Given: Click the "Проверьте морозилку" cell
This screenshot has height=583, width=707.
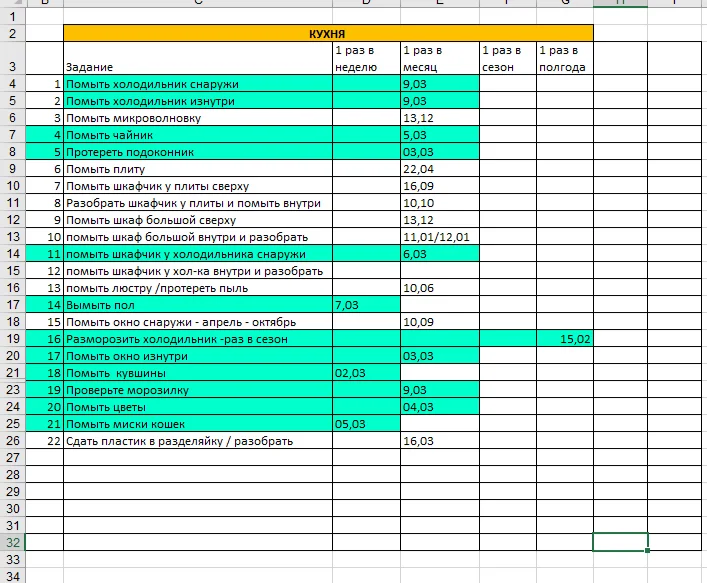Looking at the screenshot, I should click(x=198, y=390).
